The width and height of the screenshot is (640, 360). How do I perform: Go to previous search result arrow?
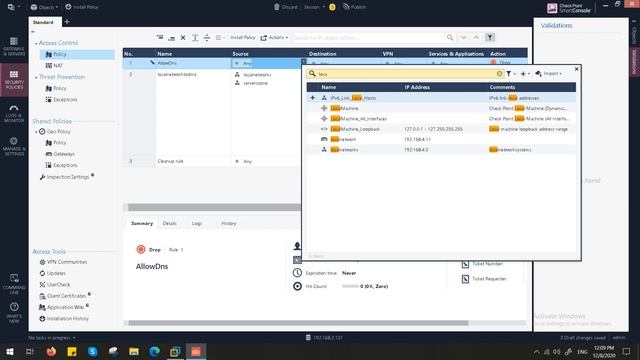(x=476, y=38)
